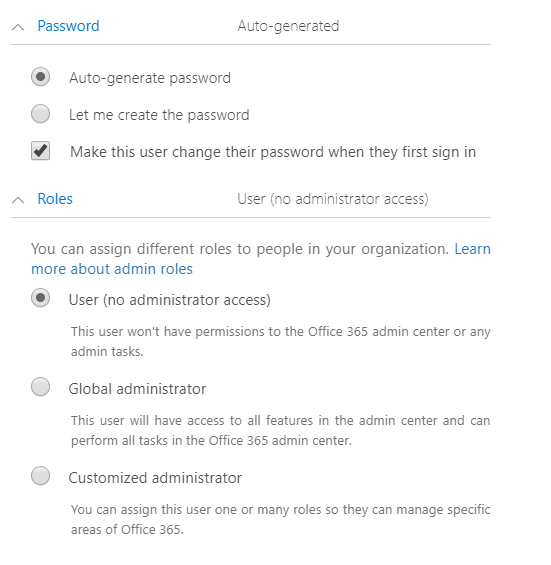Screen dimensions: 551x565
Task: Choose the 'Let me create the password' radio button
Action: pos(40,114)
